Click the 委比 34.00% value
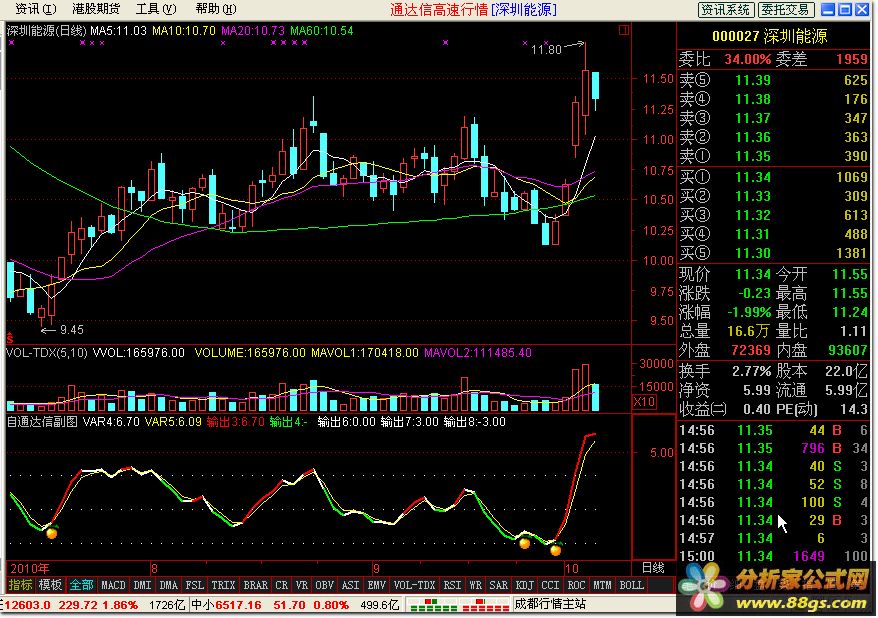This screenshot has height=618, width=878. click(748, 59)
